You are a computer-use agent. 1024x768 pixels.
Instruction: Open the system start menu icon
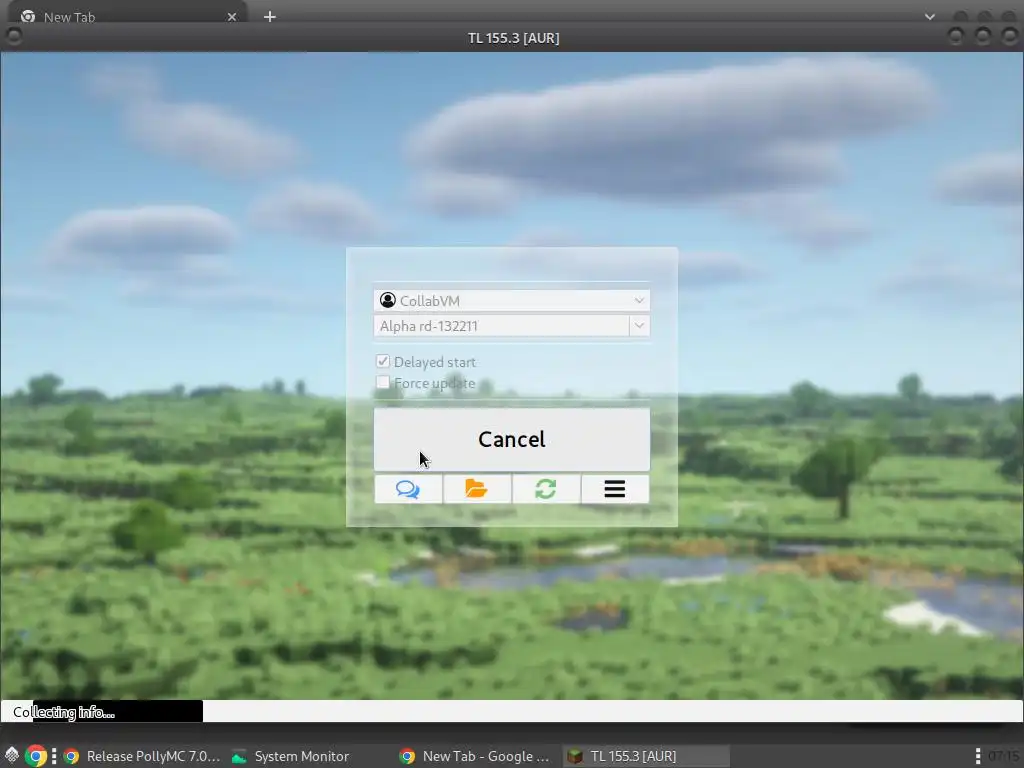pos(12,756)
